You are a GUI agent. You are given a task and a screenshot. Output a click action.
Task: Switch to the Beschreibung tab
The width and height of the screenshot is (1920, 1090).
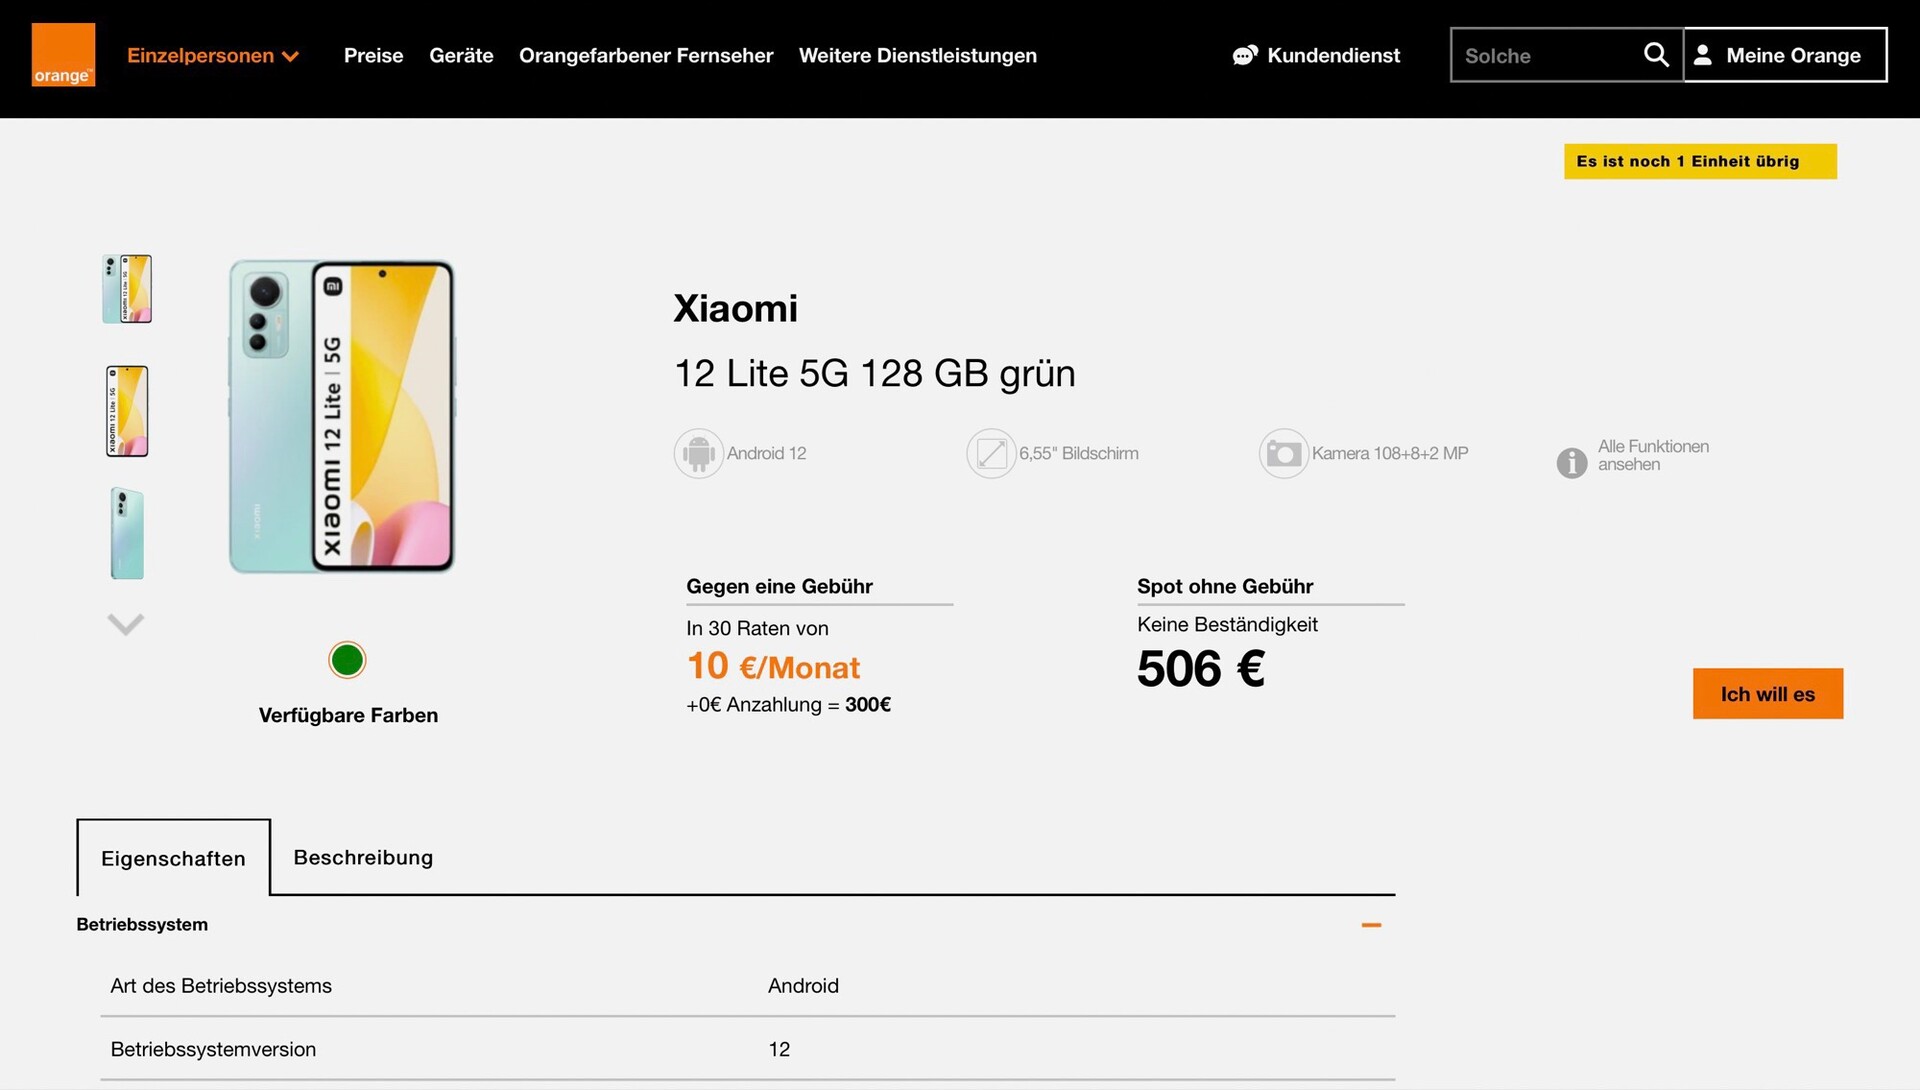pyautogui.click(x=363, y=857)
